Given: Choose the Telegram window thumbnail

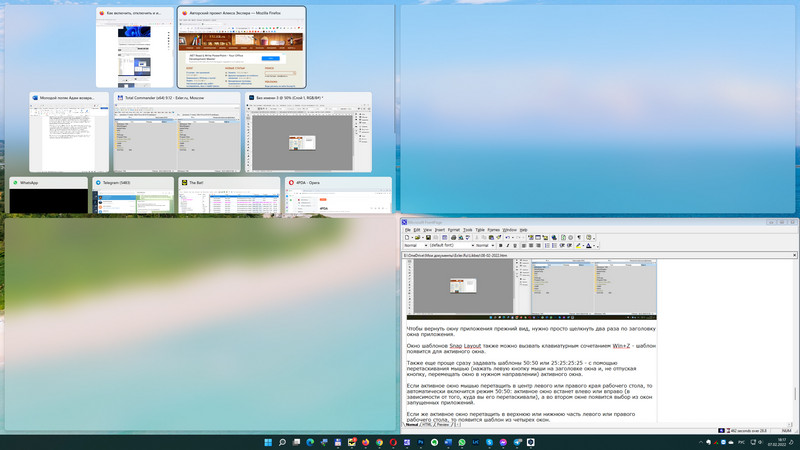Looking at the screenshot, I should [x=129, y=197].
